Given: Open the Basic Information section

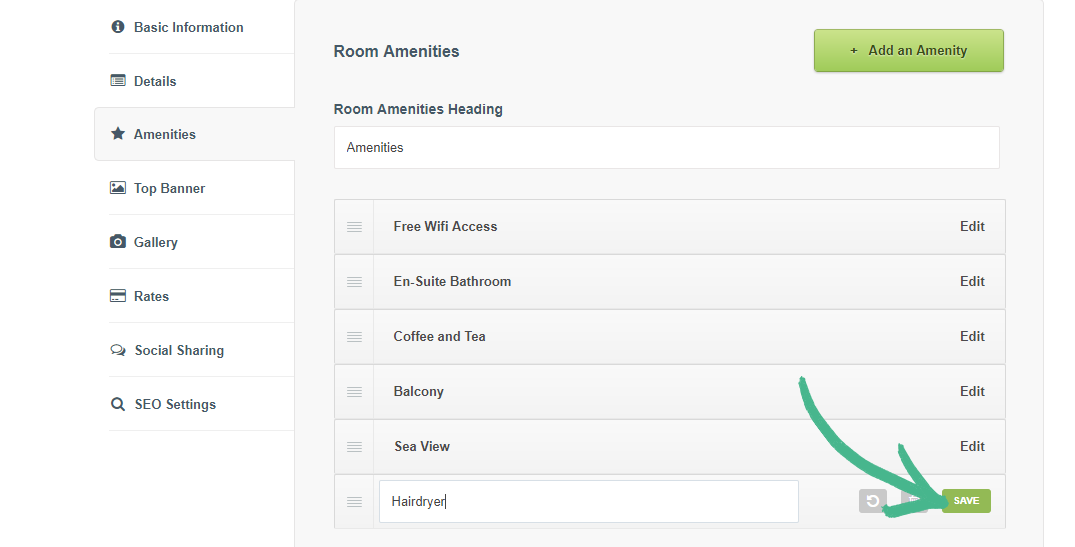Looking at the screenshot, I should (188, 27).
